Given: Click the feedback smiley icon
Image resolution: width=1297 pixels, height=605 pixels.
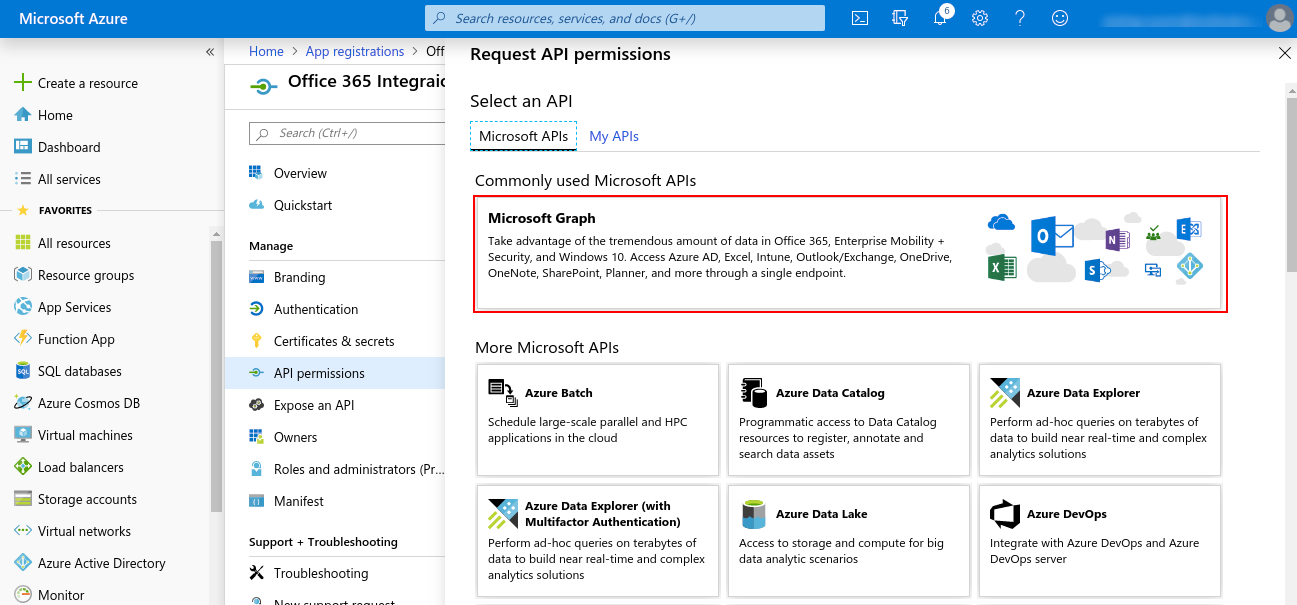Looking at the screenshot, I should point(1060,18).
